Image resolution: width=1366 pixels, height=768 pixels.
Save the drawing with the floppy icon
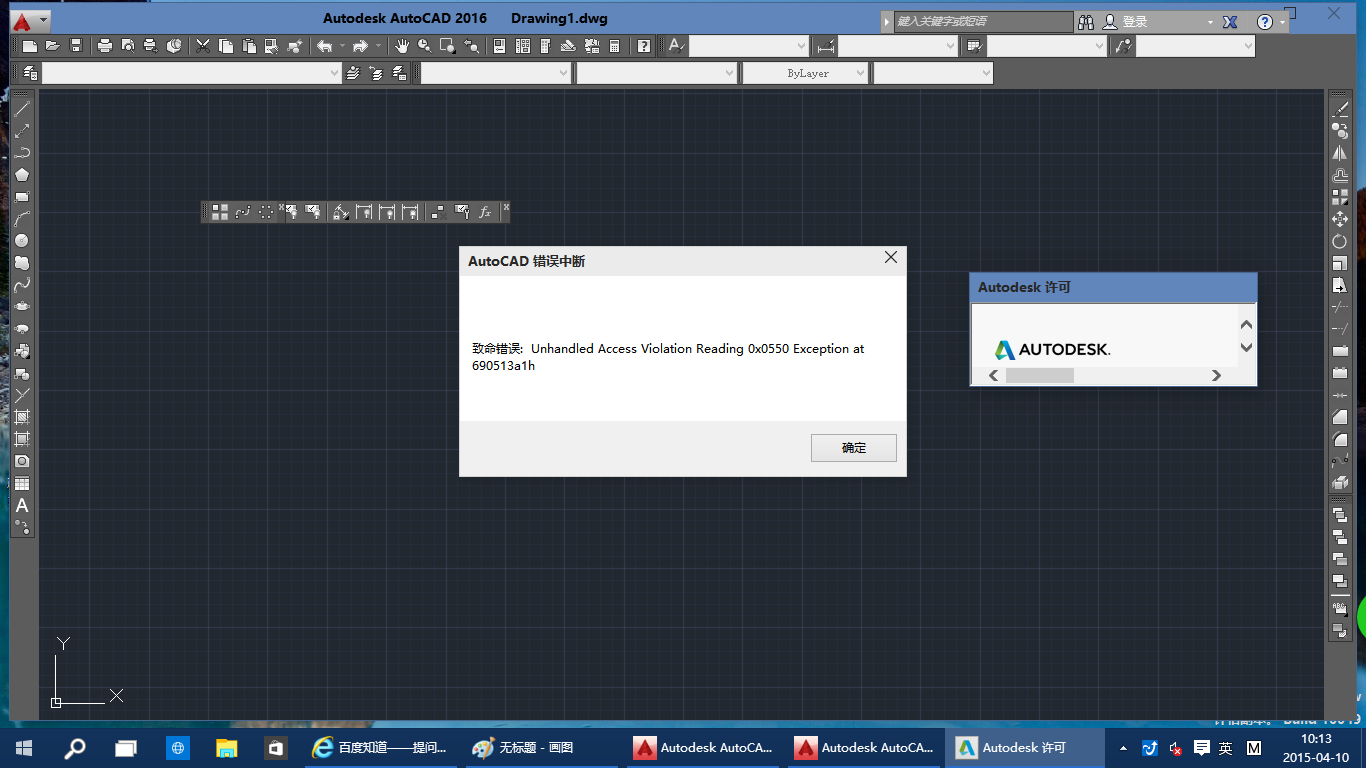click(76, 46)
